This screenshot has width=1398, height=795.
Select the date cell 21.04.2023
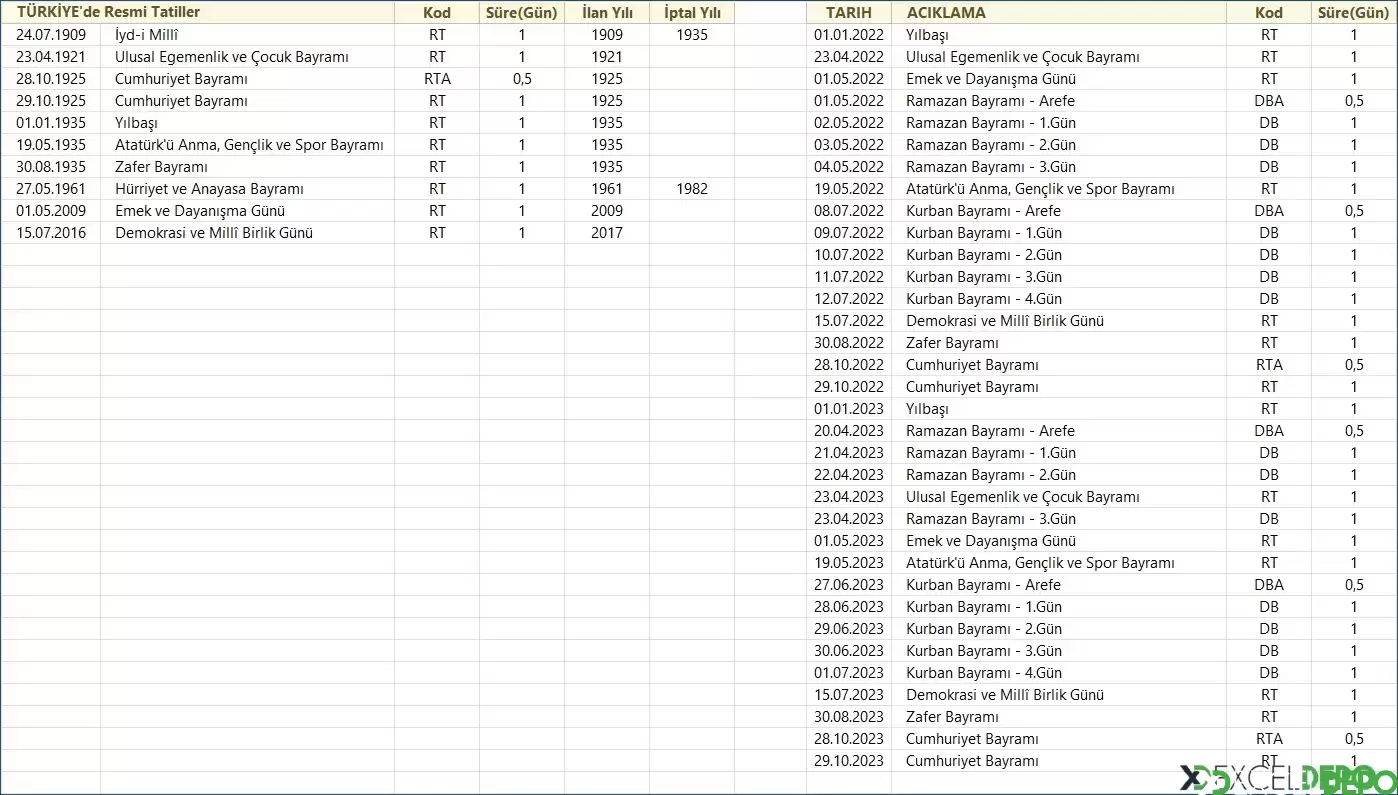tap(849, 453)
